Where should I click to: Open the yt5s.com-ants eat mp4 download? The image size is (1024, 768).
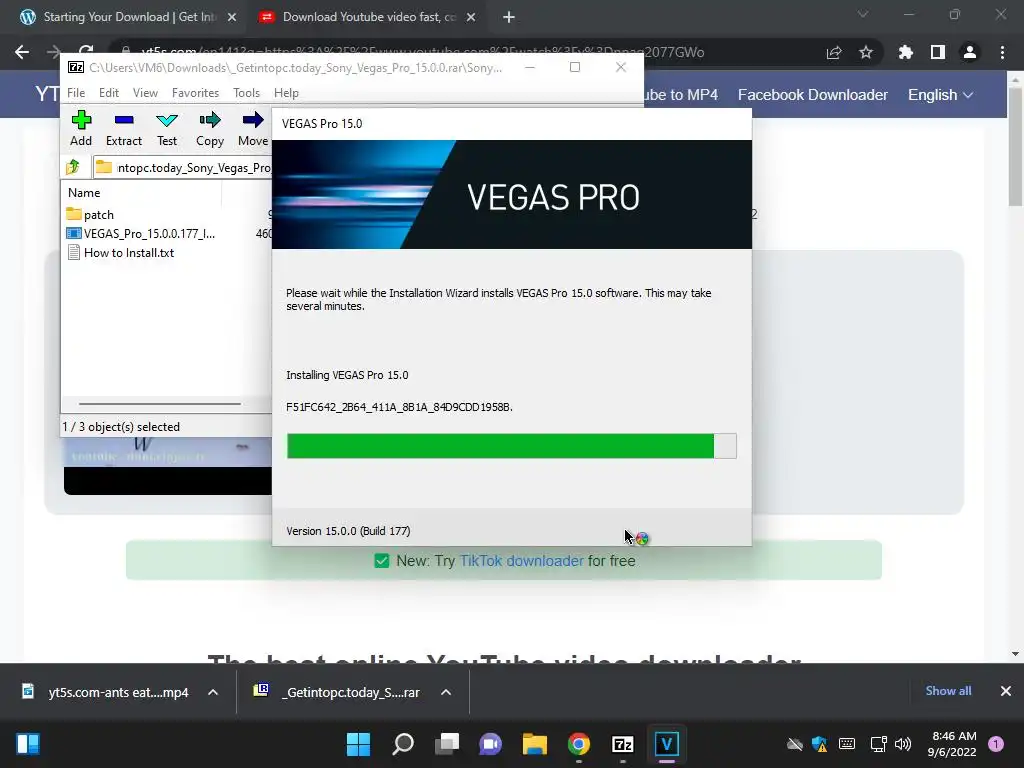tap(106, 692)
